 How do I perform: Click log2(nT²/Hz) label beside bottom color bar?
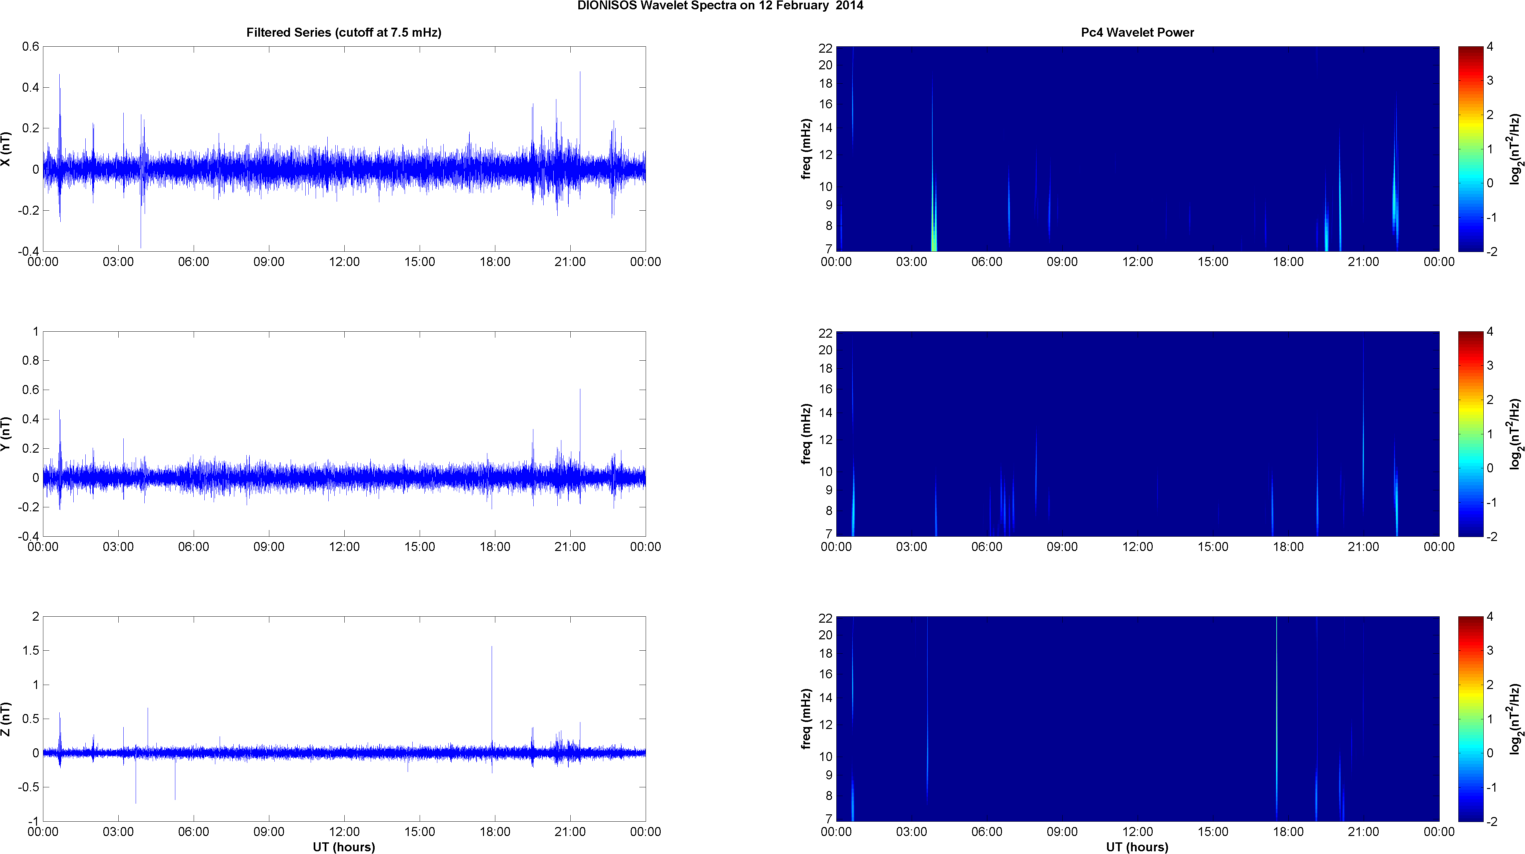[x=1516, y=719]
